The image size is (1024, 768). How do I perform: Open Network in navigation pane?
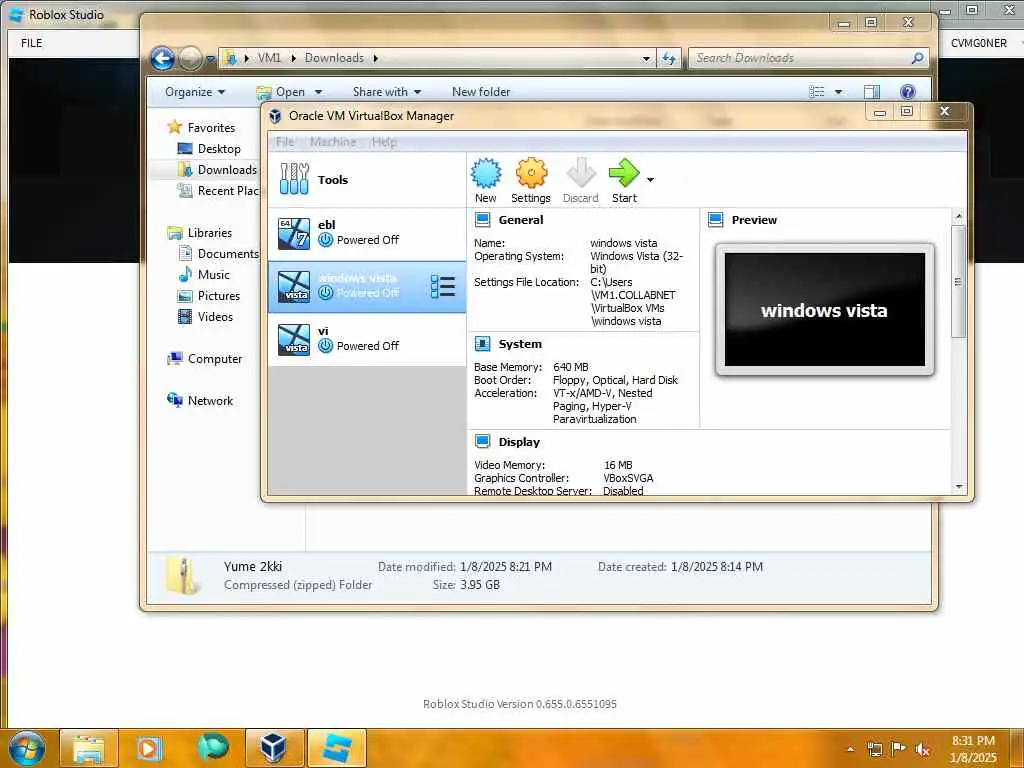point(200,400)
